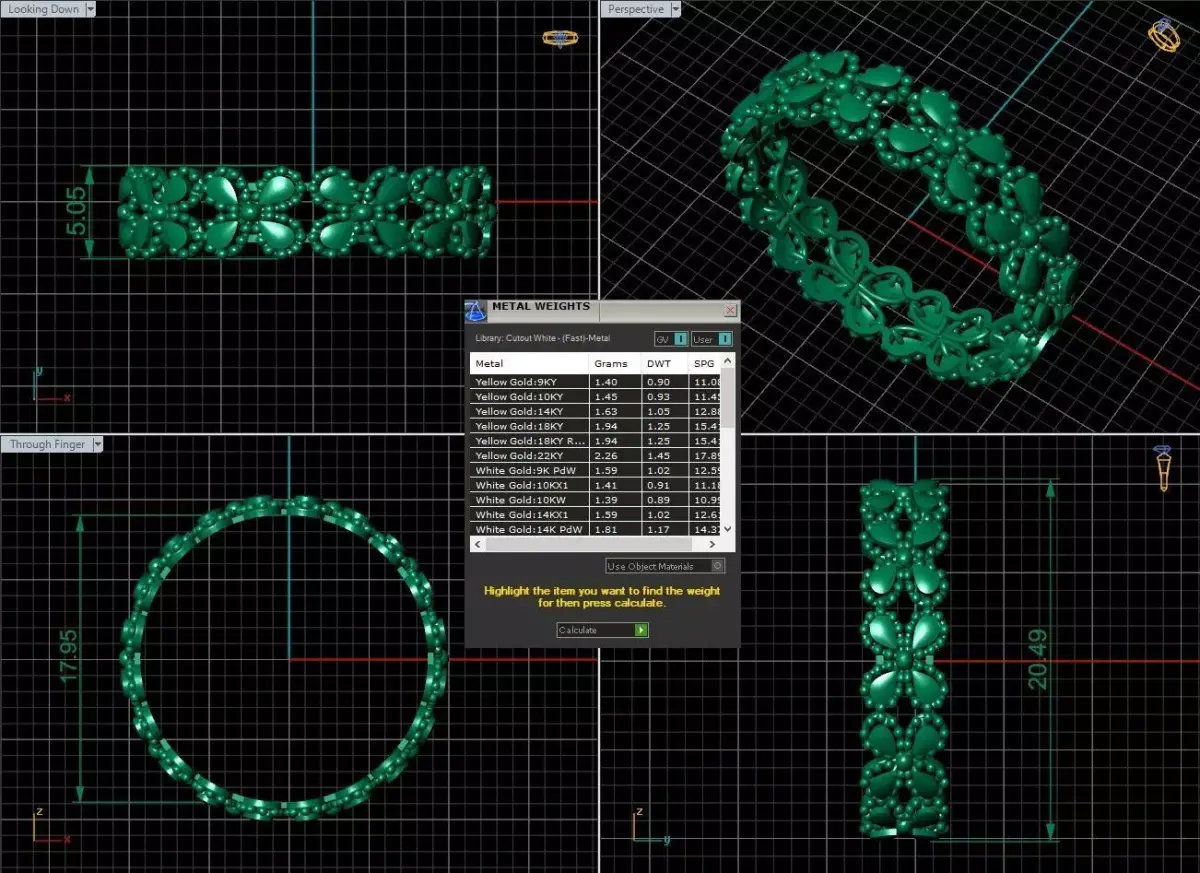Close the Metal Weights dialog
The image size is (1200, 873).
[x=730, y=310]
